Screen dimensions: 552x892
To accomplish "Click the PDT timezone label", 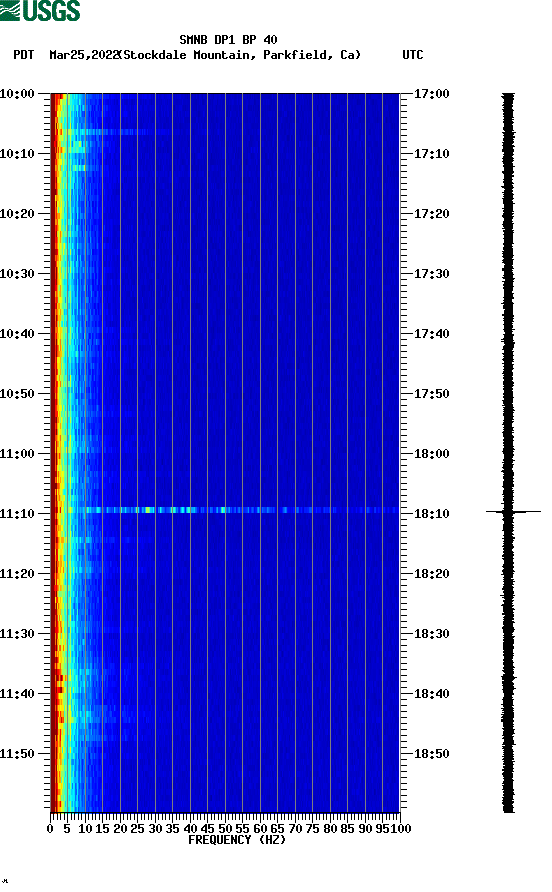I will coord(23,55).
